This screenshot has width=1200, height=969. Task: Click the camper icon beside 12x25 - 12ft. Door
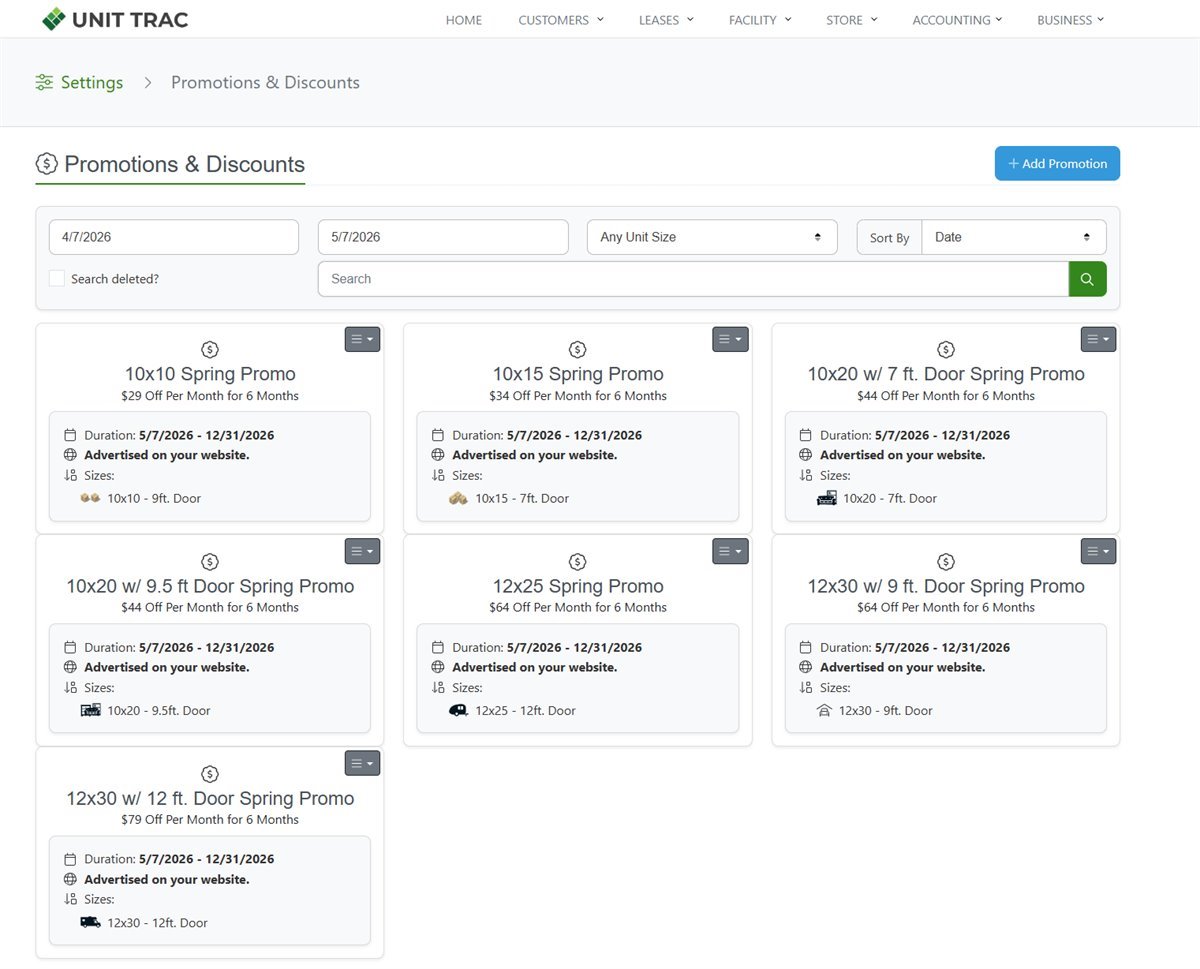[458, 710]
